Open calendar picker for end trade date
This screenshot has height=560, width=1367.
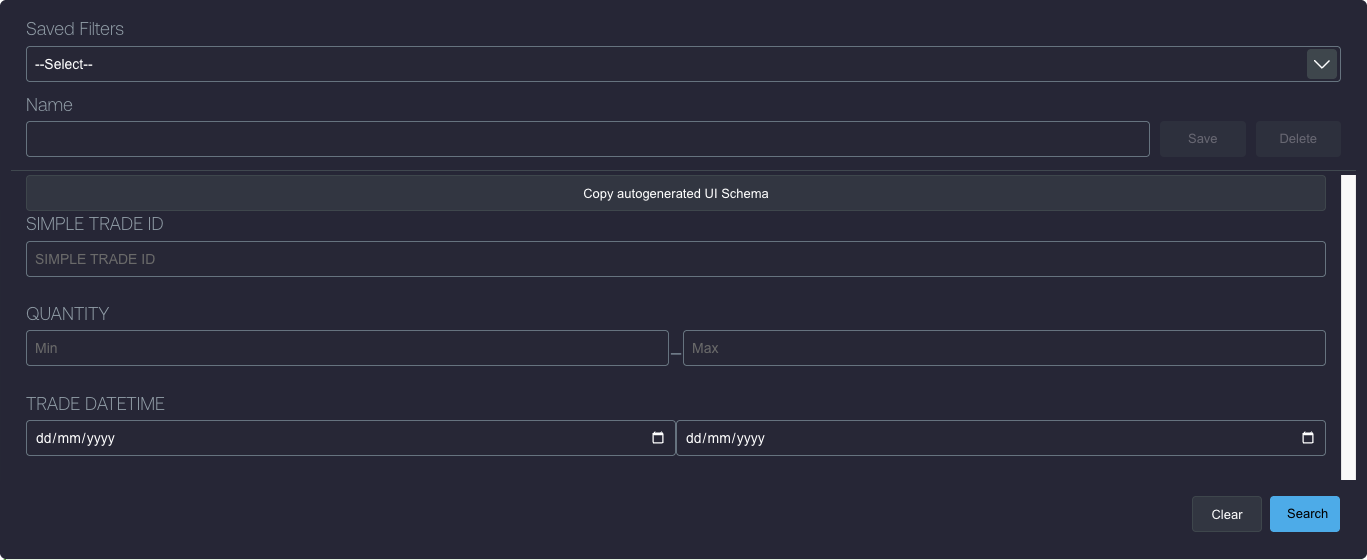point(1307,438)
